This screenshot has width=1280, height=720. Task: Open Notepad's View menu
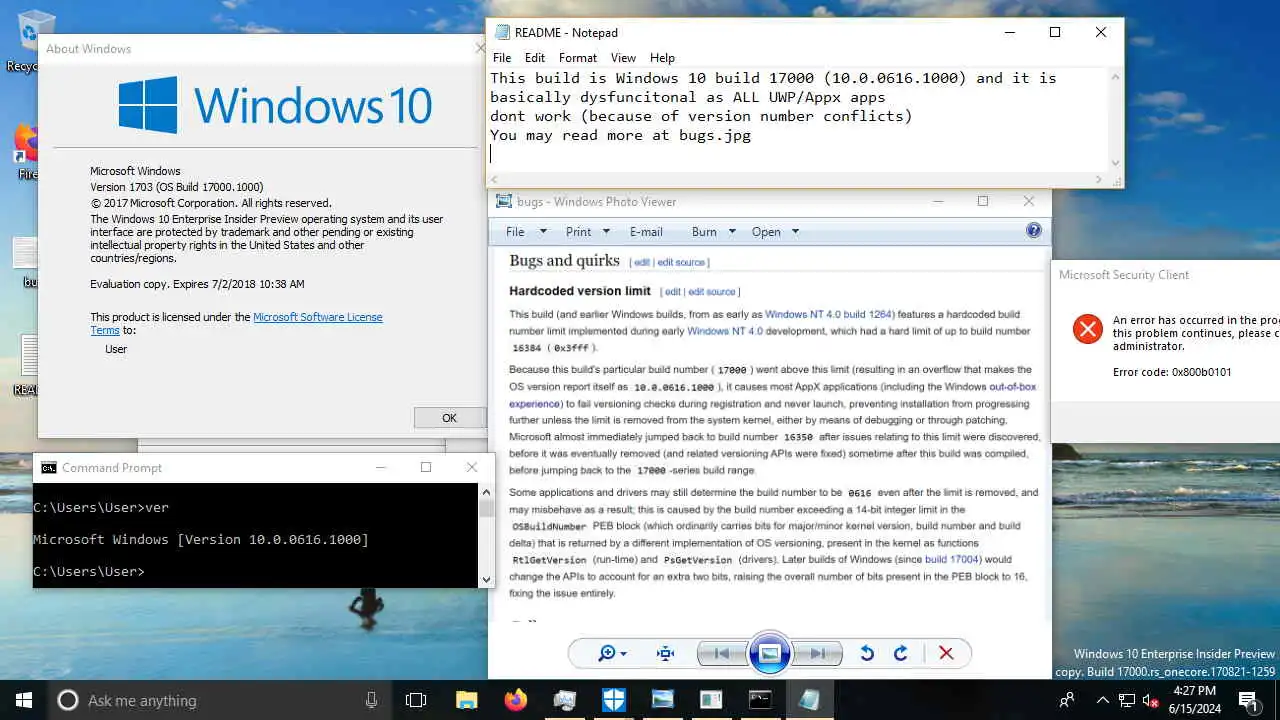(623, 58)
